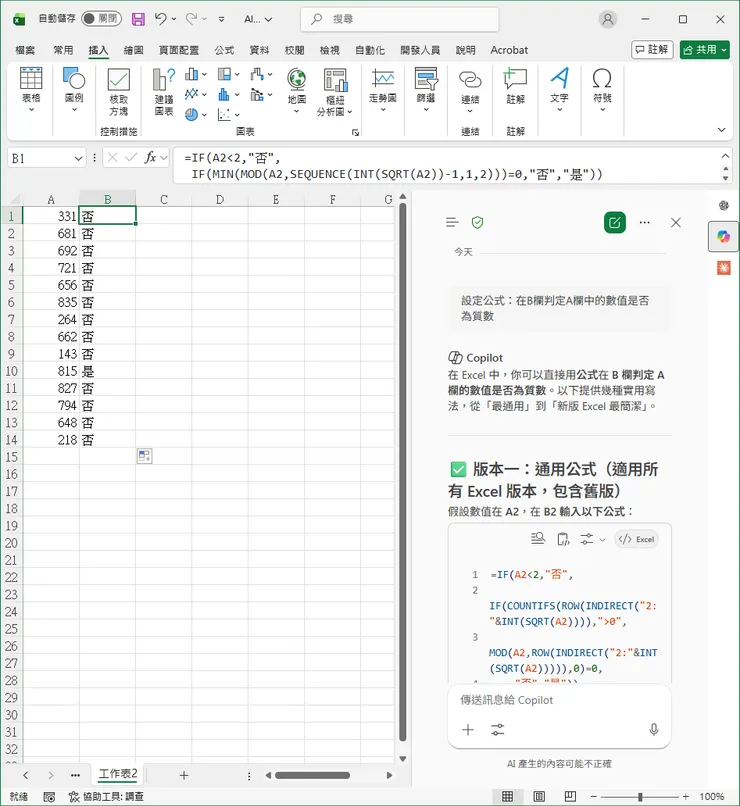This screenshot has height=806, width=740.
Task: Select cell A10 containing 815
Action: (x=51, y=371)
